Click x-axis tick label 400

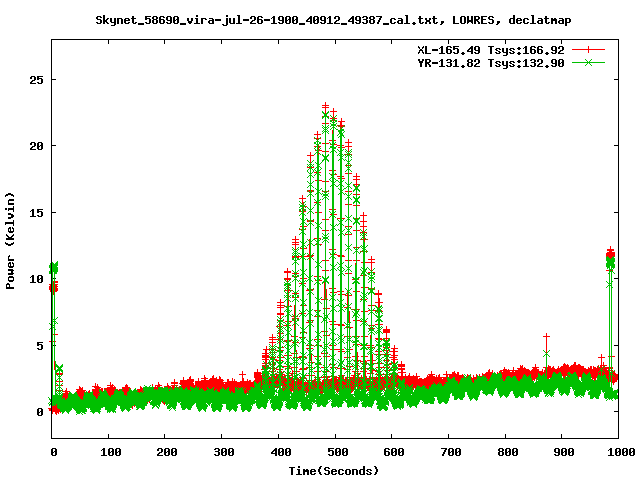281,452
